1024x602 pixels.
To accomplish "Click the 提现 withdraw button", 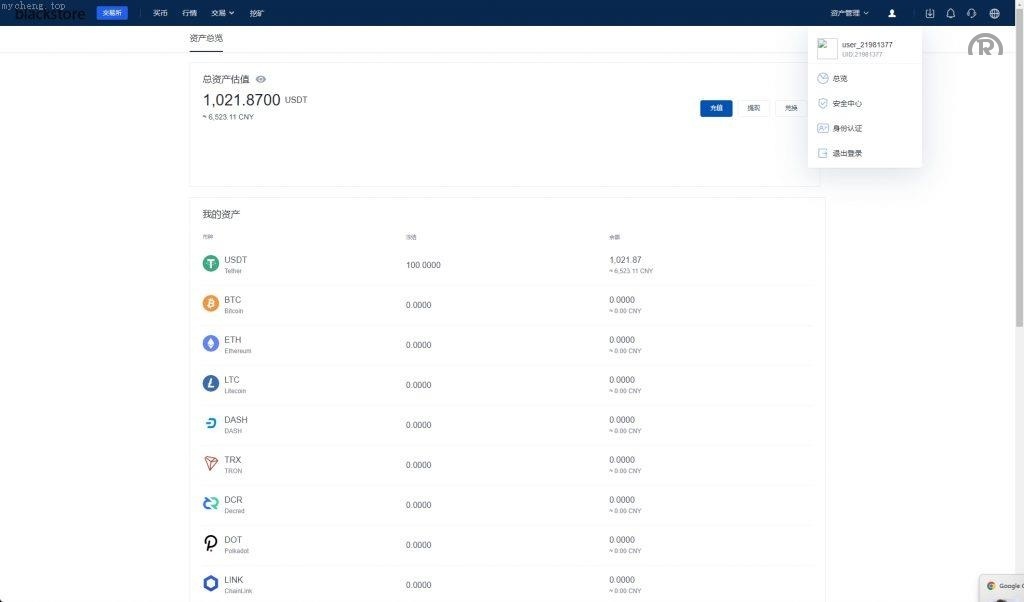I will (x=753, y=108).
